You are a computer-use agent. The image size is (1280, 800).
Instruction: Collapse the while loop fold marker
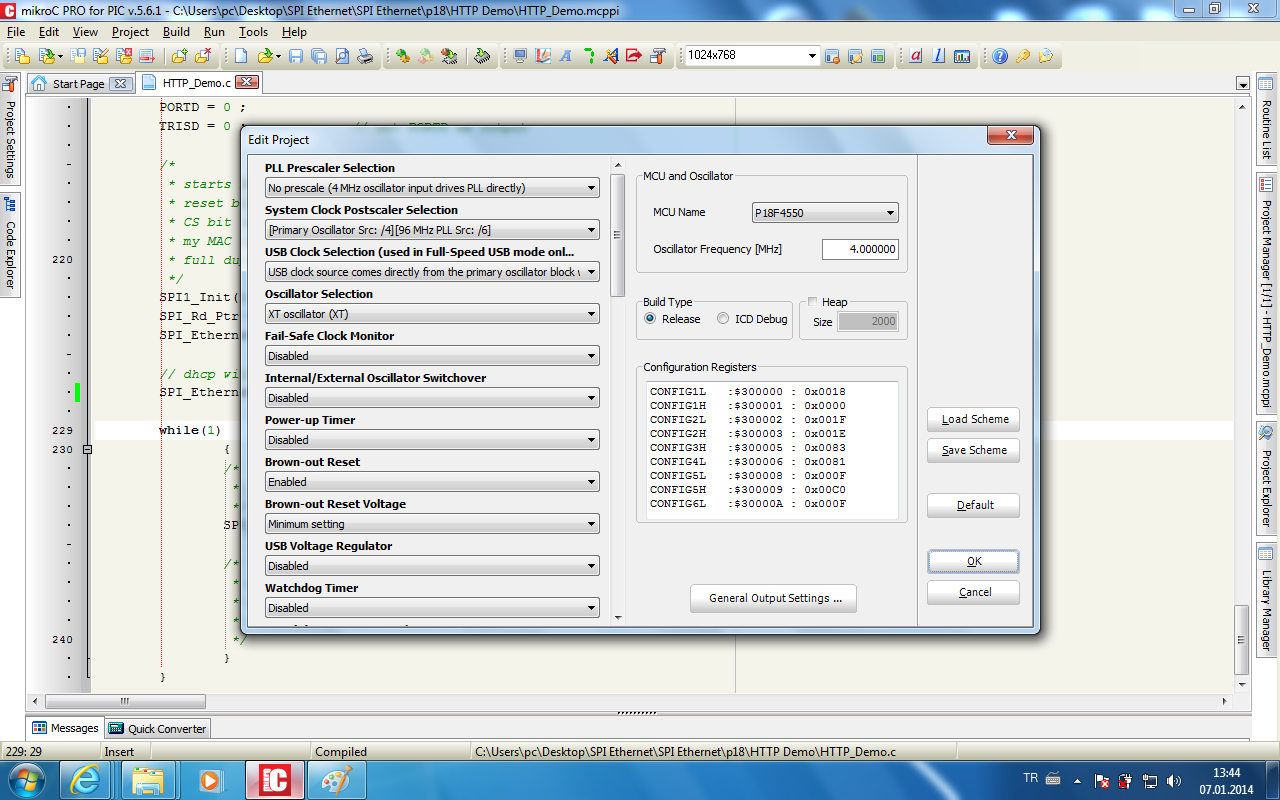(87, 450)
